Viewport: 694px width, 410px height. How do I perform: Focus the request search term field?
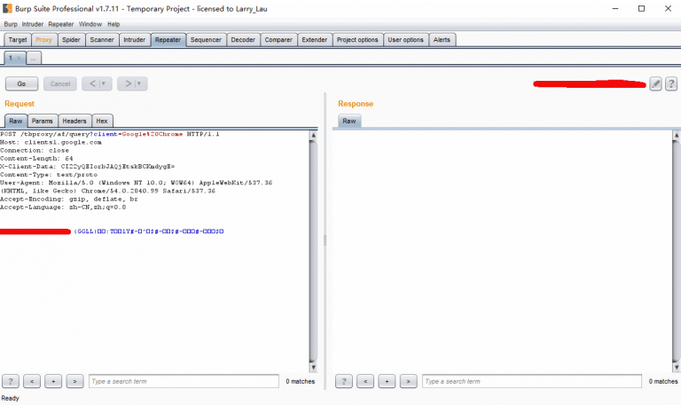pyautogui.click(x=184, y=381)
